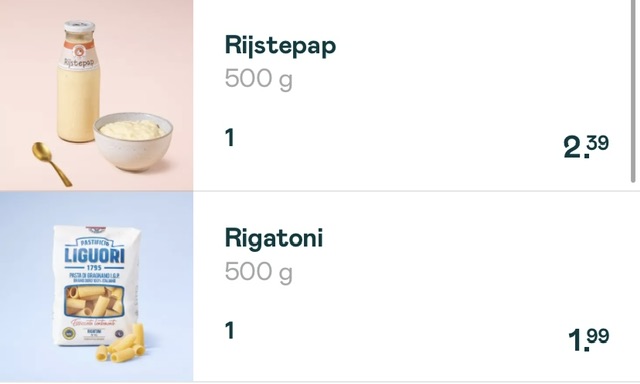Select the Rigatoni product title
The width and height of the screenshot is (640, 384).
pos(274,238)
